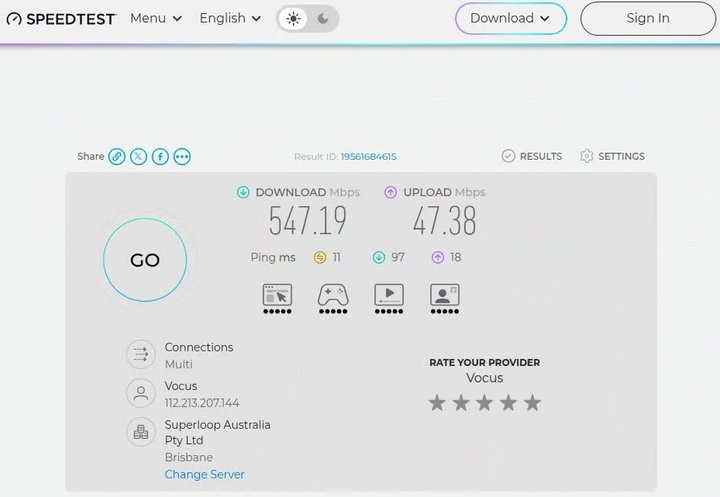Click the download latency icon beside 97
This screenshot has height=497, width=720.
point(378,257)
